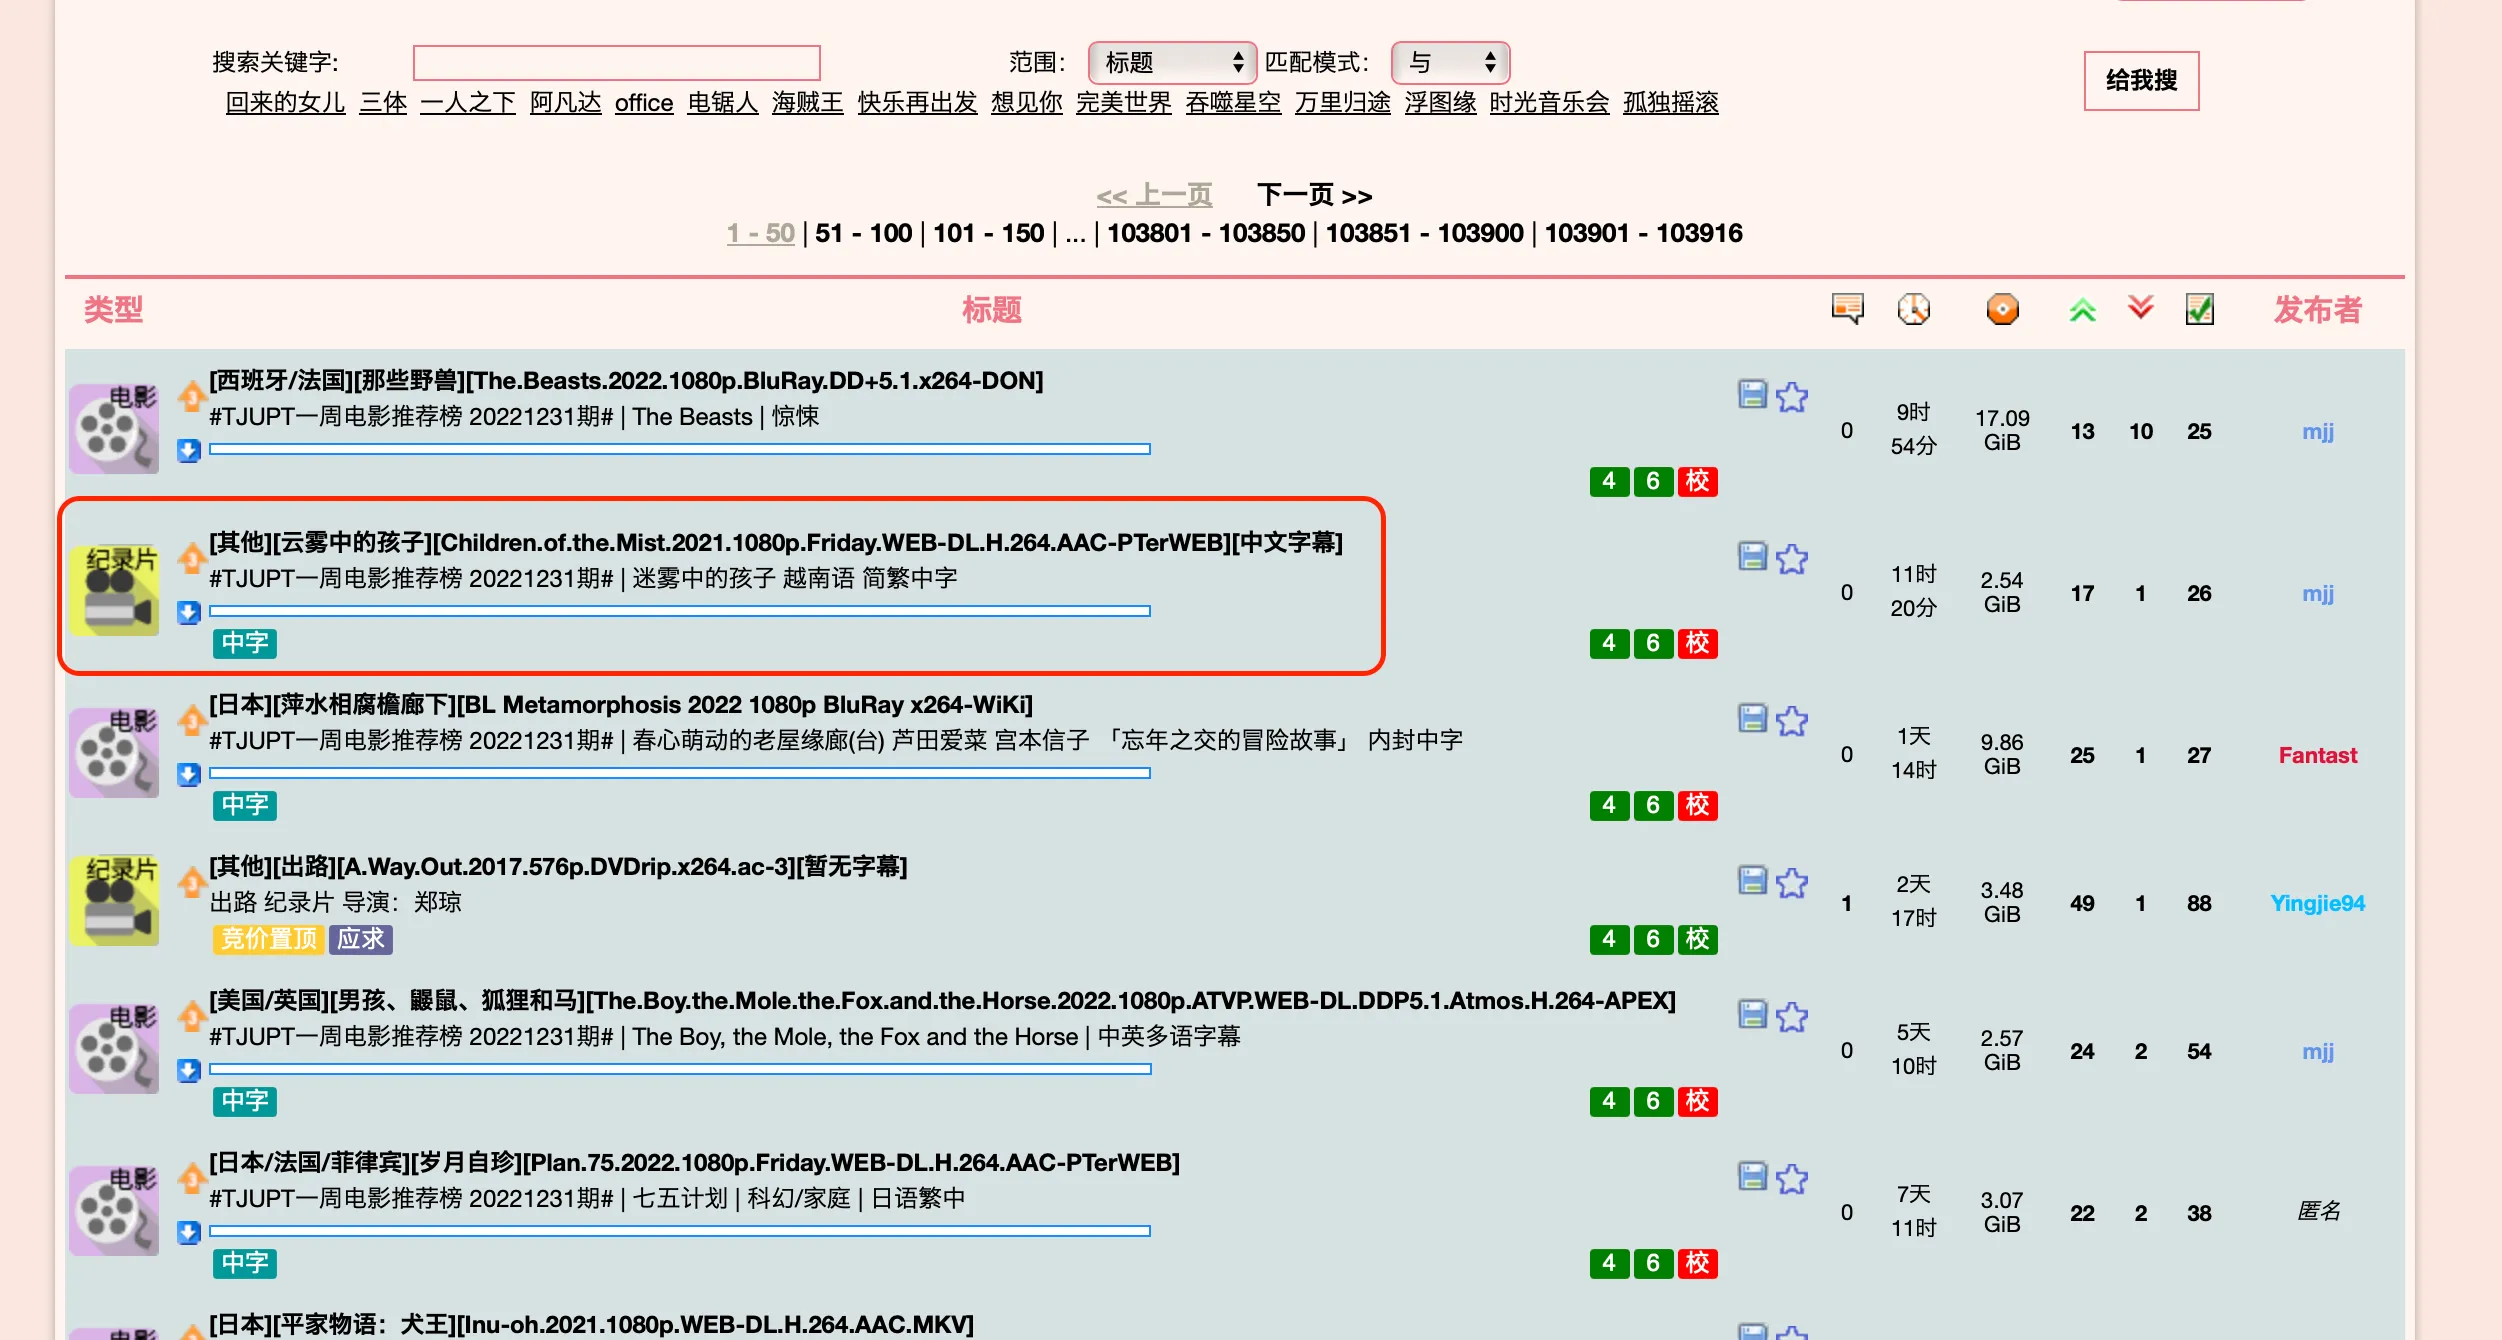The height and width of the screenshot is (1340, 2502).
Task: Sort by leechers red down-arrows icon
Action: click(x=2140, y=307)
